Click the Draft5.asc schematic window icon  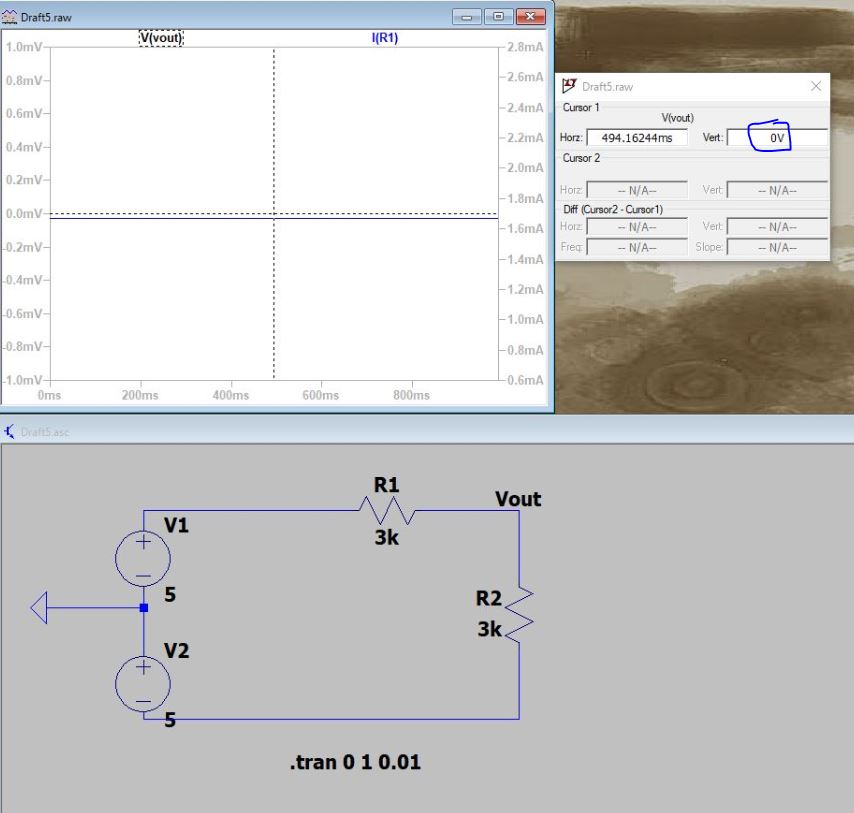[x=11, y=431]
